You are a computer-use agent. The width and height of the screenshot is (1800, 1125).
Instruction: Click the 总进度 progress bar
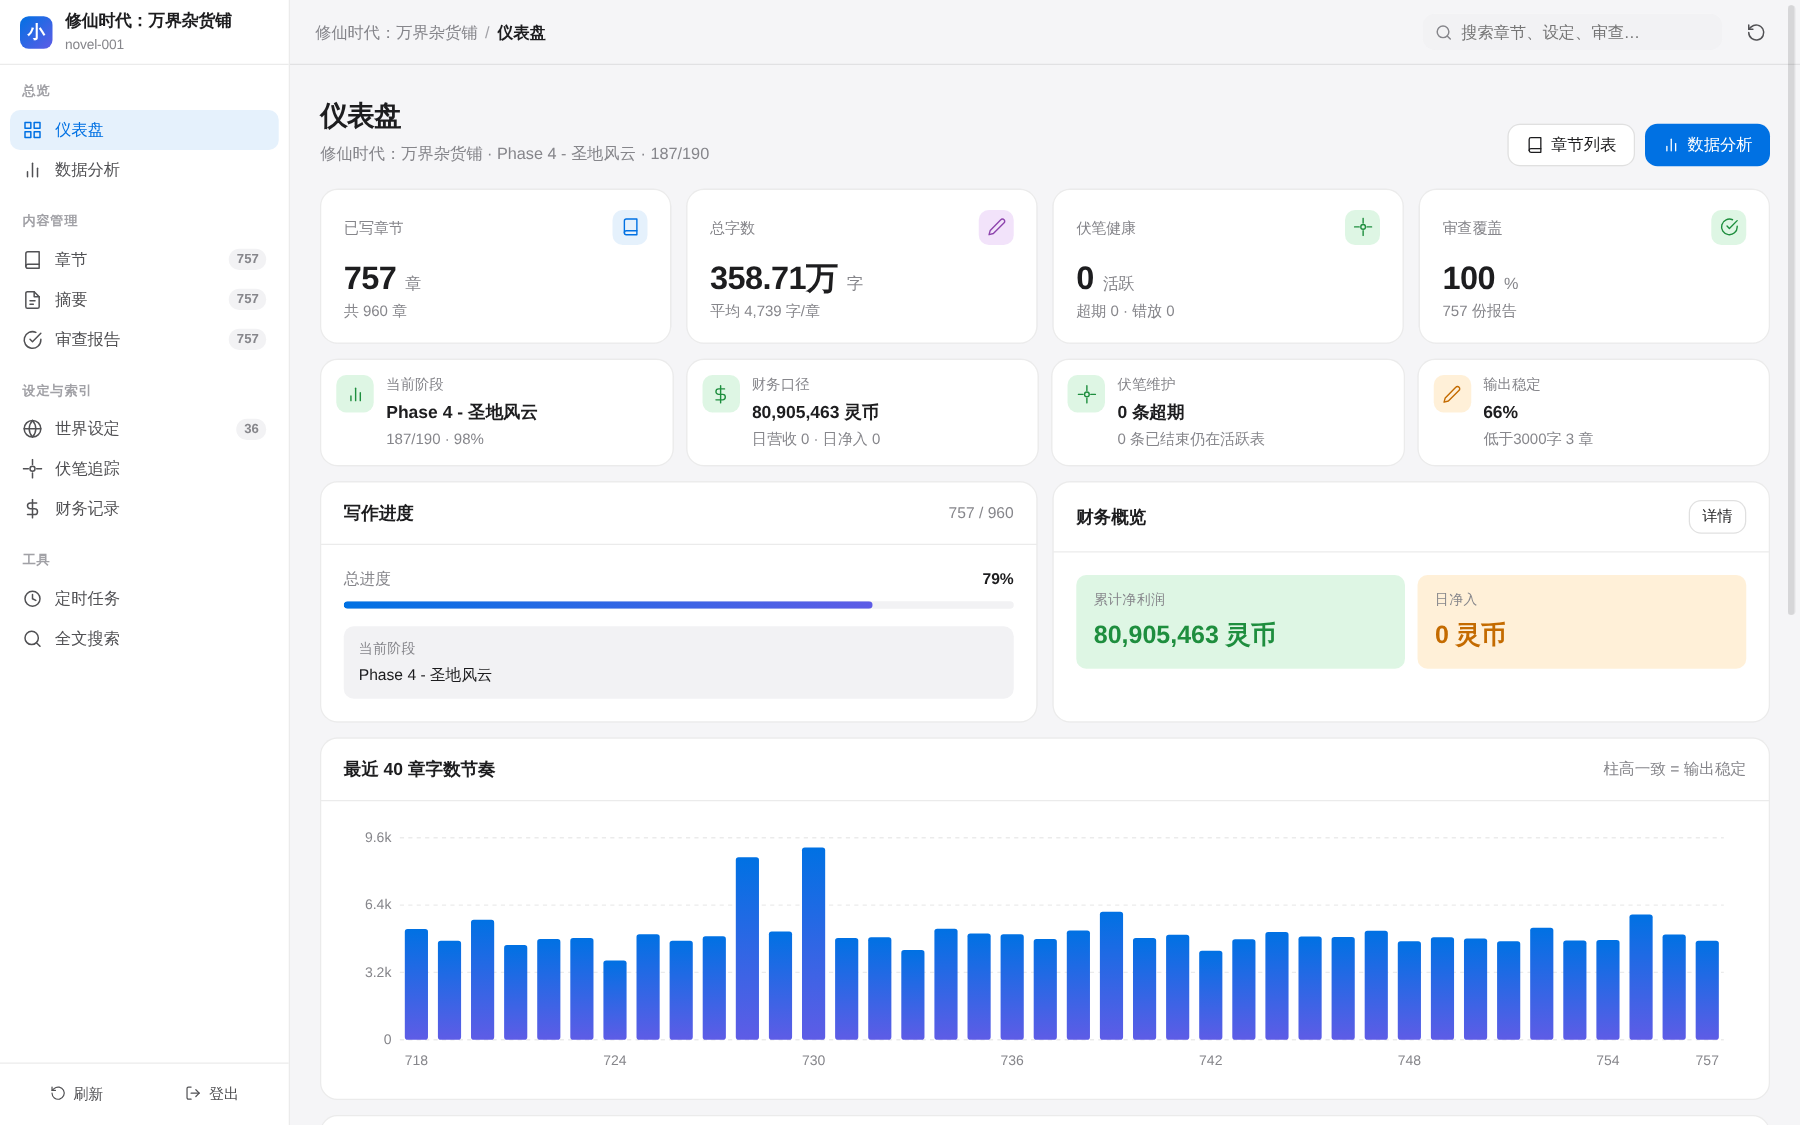pos(678,605)
